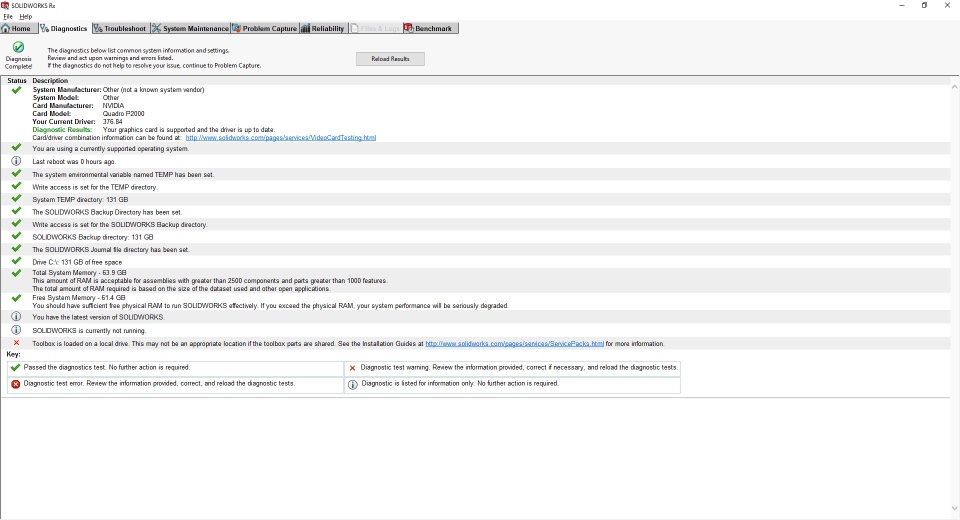This screenshot has height=520, width=960.
Task: Select the Card Manufacturer NVIDIA value
Action: click(113, 106)
